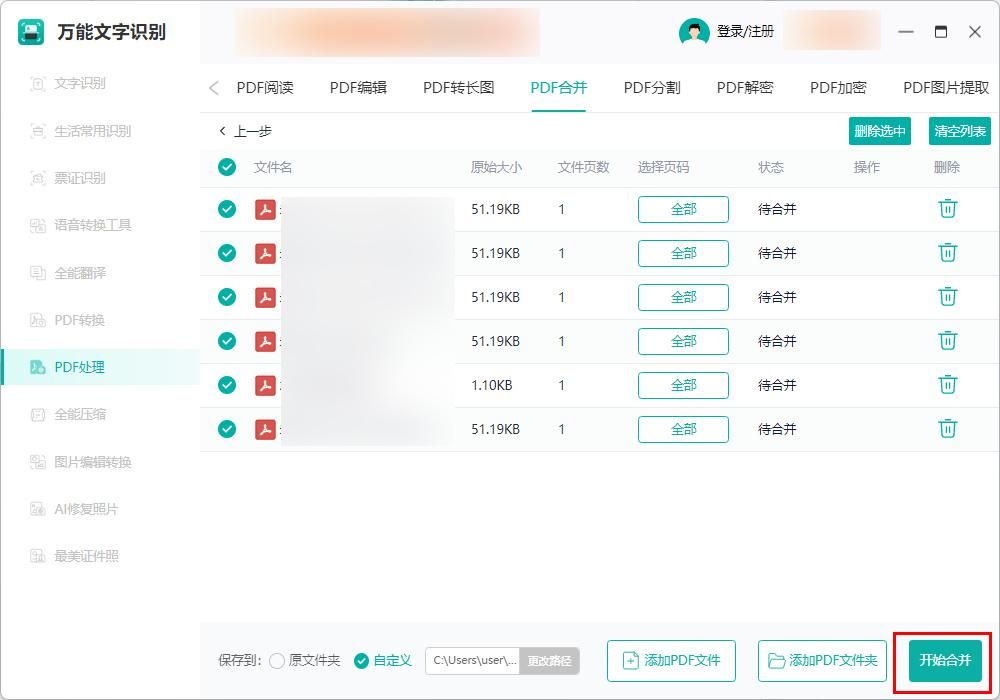Open 全部 page selector for last file

(x=683, y=429)
